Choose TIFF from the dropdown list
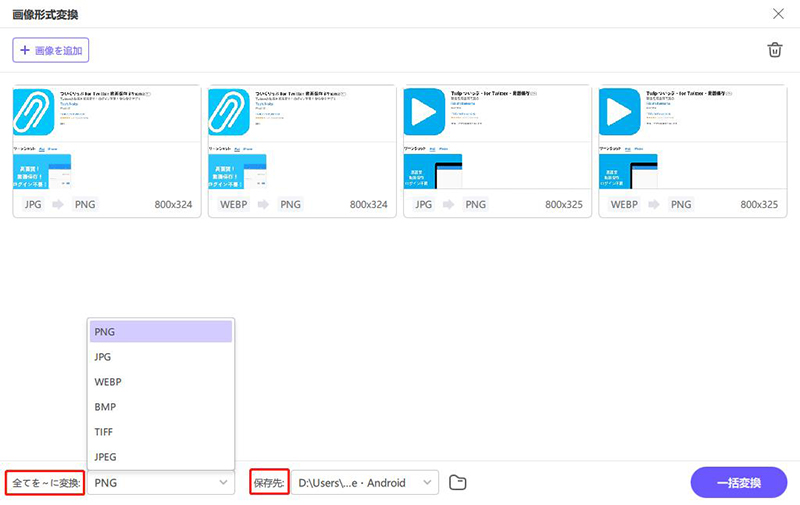The height and width of the screenshot is (505, 800). point(161,432)
